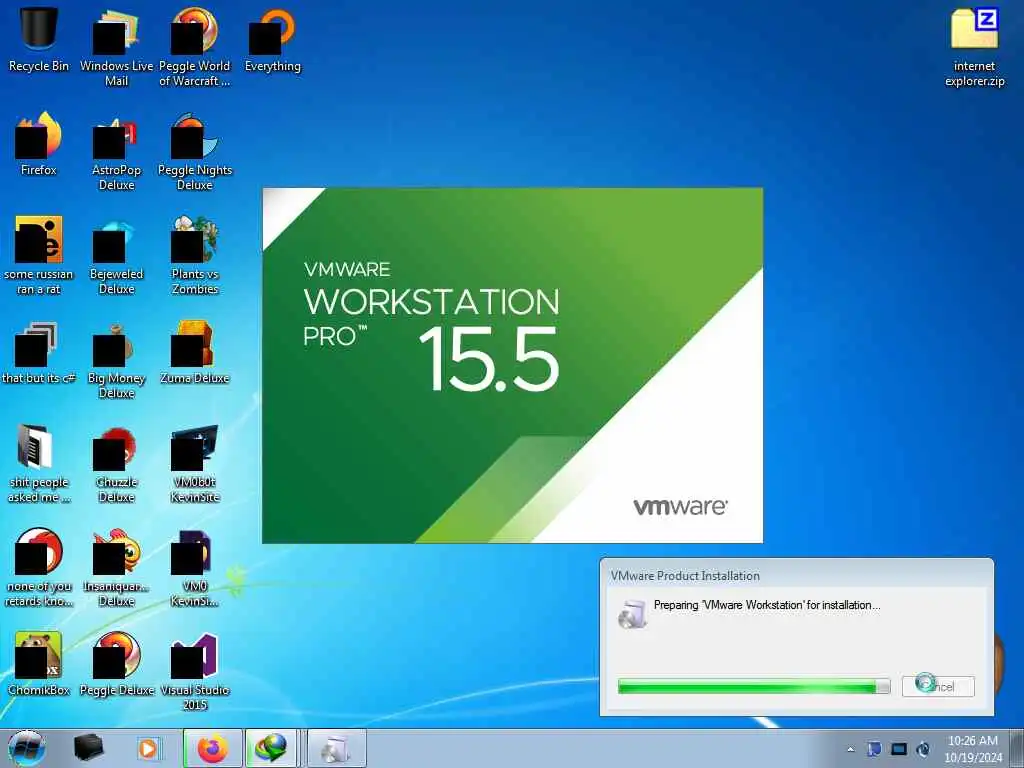
Task: Cancel the VMware Product Installation
Action: (x=938, y=686)
